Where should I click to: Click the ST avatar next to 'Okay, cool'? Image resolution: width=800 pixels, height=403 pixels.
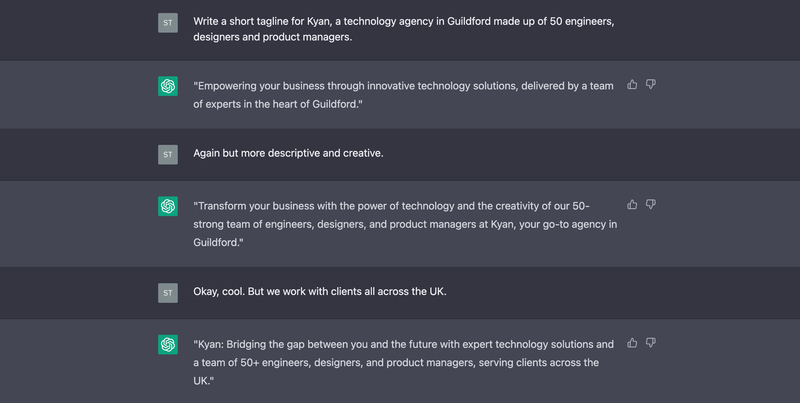coord(168,293)
